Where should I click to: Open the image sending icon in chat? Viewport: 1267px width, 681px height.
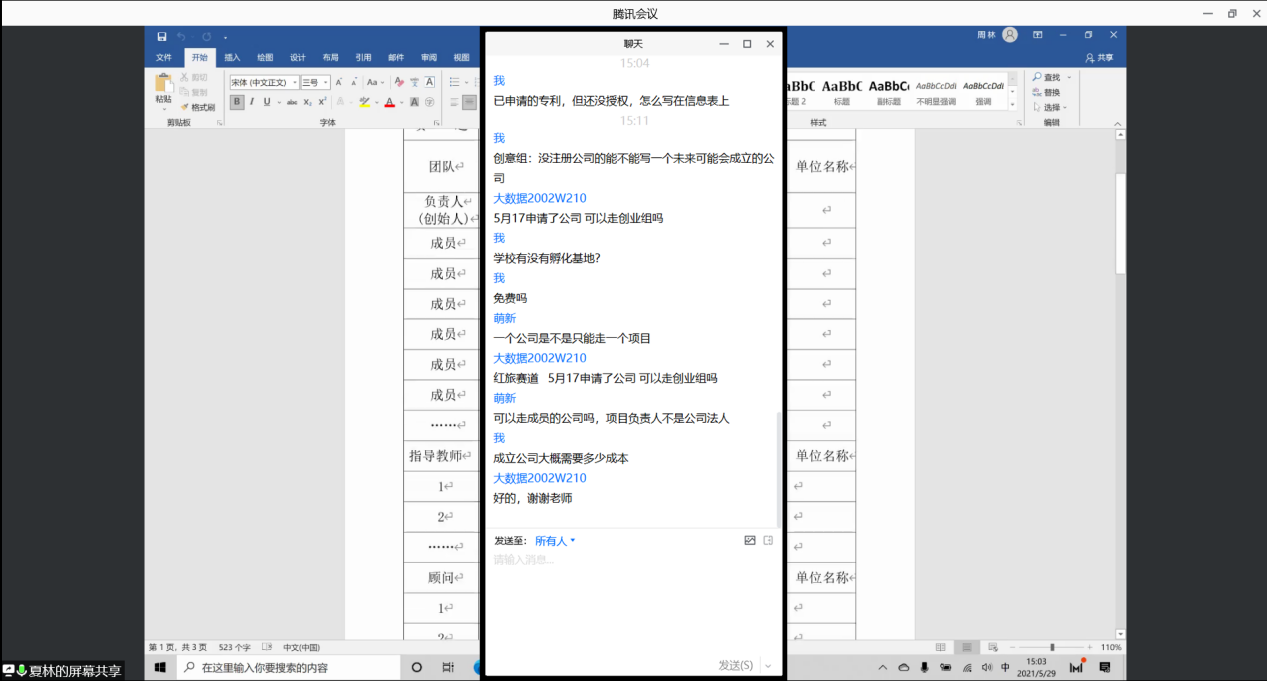[750, 540]
